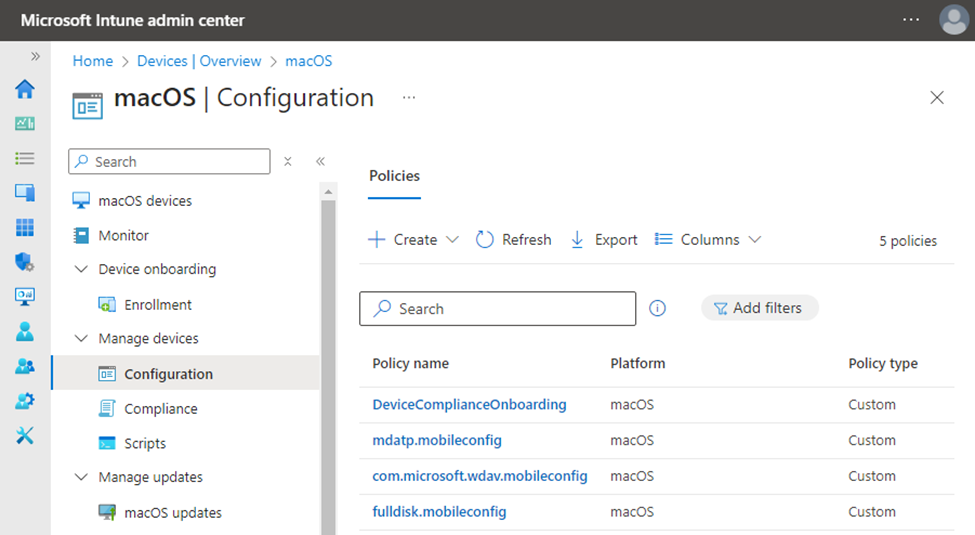Open the Columns dropdown
Viewport: 975px width, 535px height.
(708, 240)
